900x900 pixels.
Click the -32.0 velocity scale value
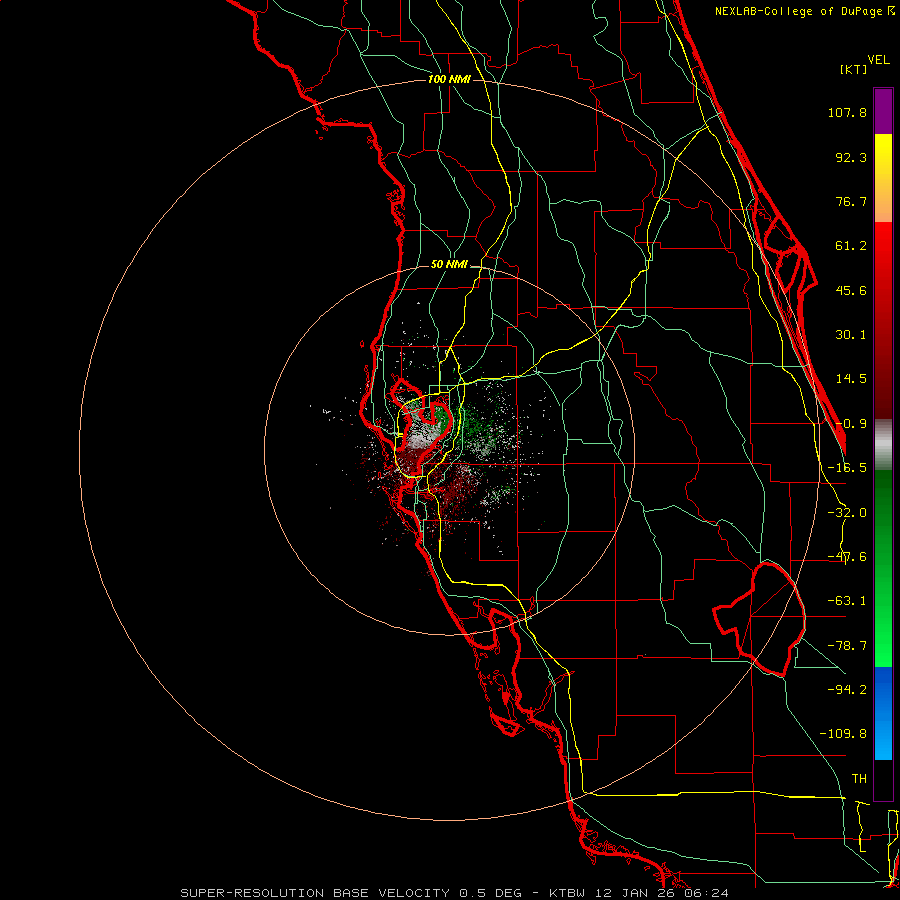pyautogui.click(x=847, y=513)
